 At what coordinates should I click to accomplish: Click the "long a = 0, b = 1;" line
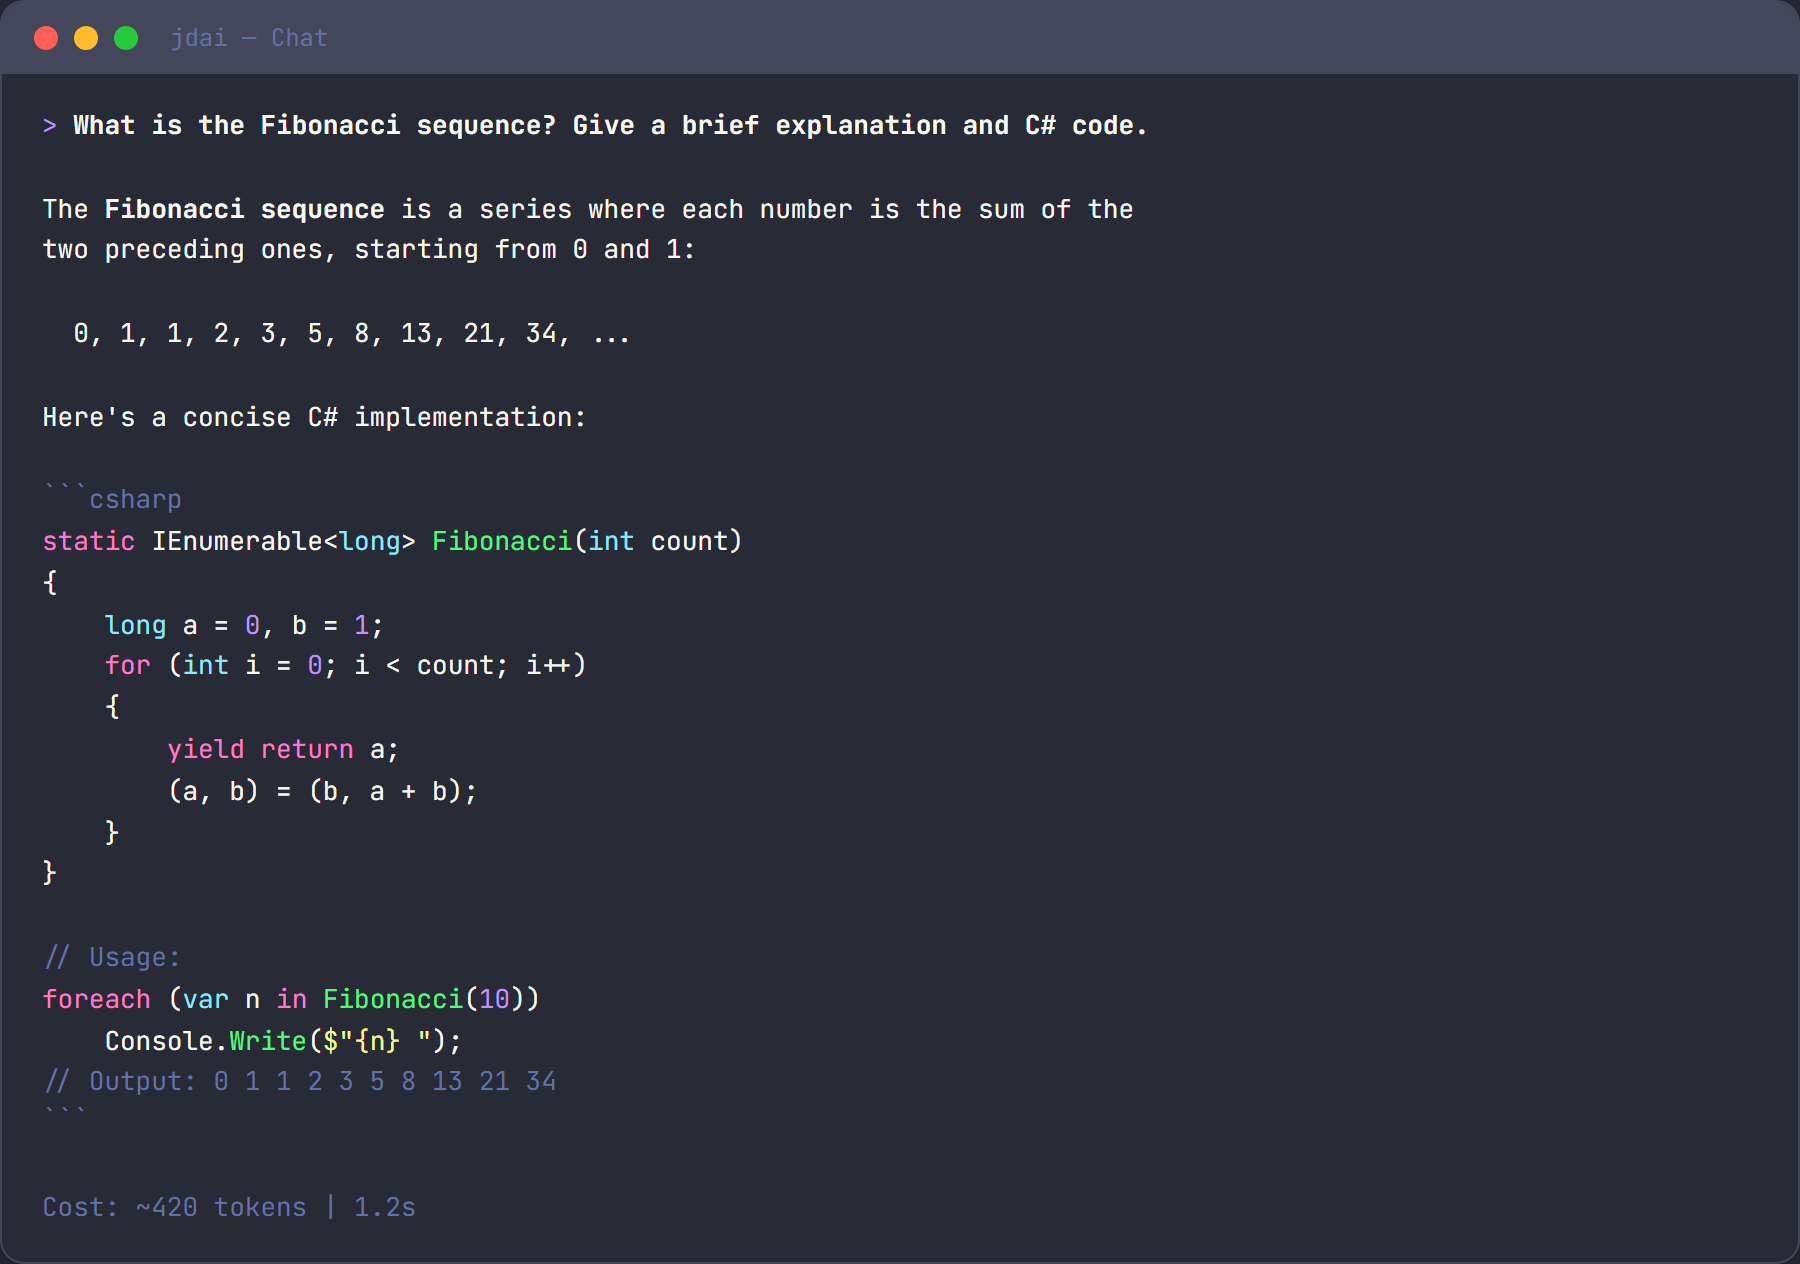(x=243, y=626)
